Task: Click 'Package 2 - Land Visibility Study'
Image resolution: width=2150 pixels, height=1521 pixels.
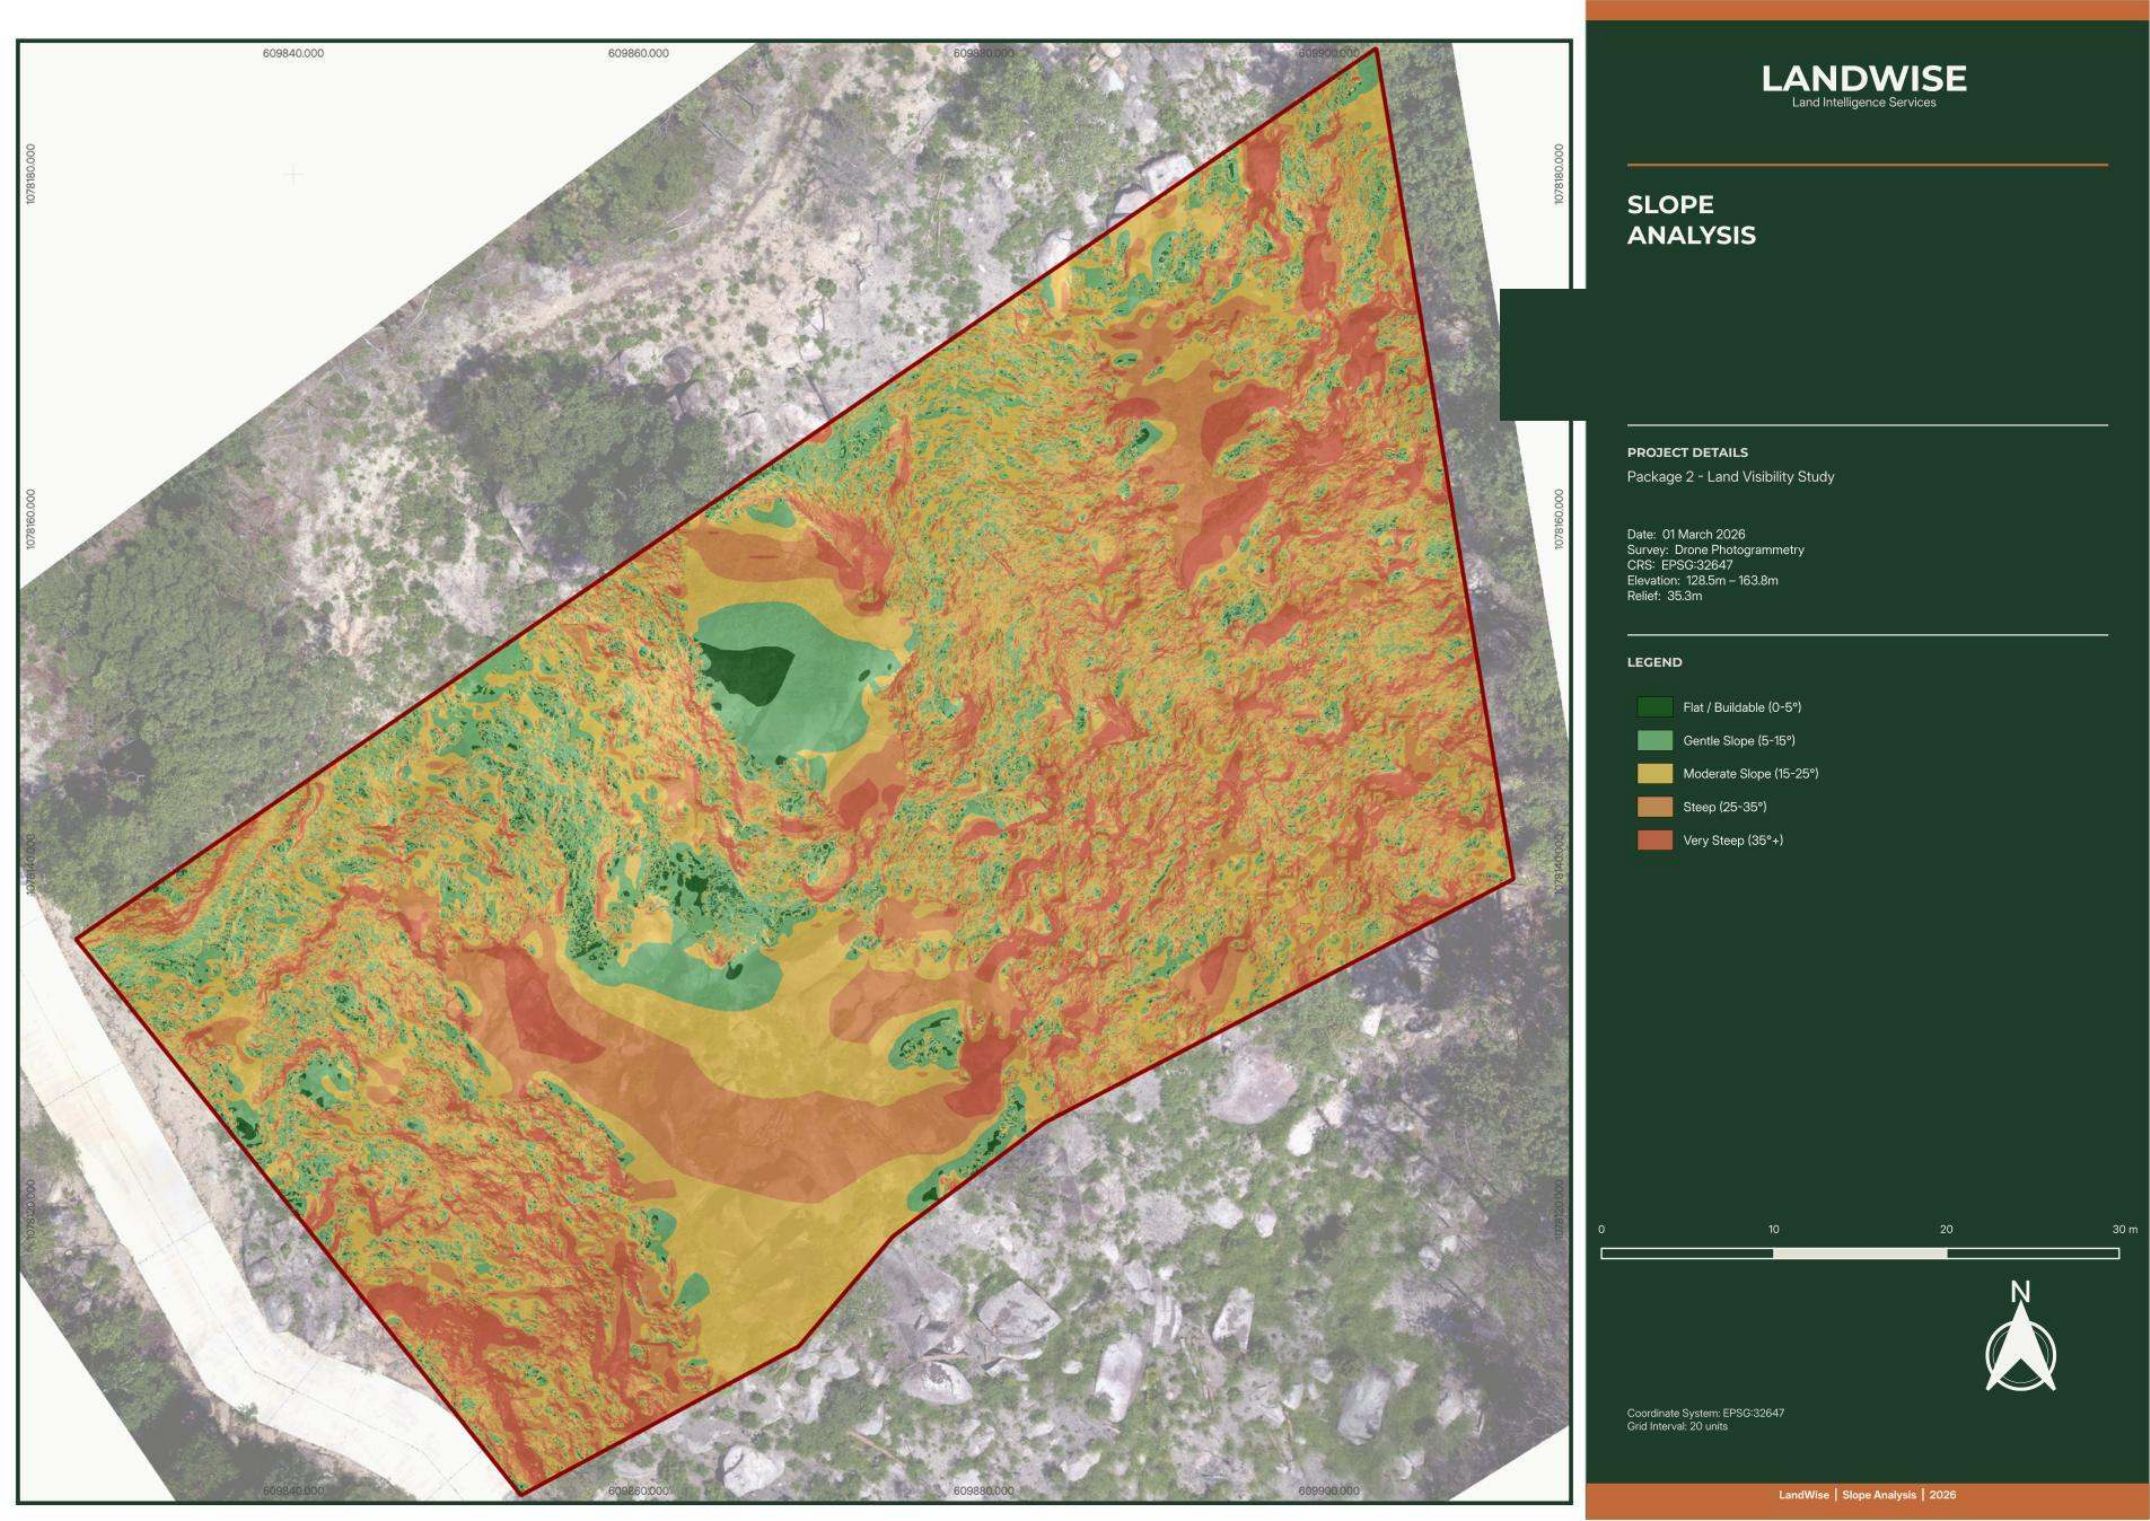Action: (x=1730, y=477)
